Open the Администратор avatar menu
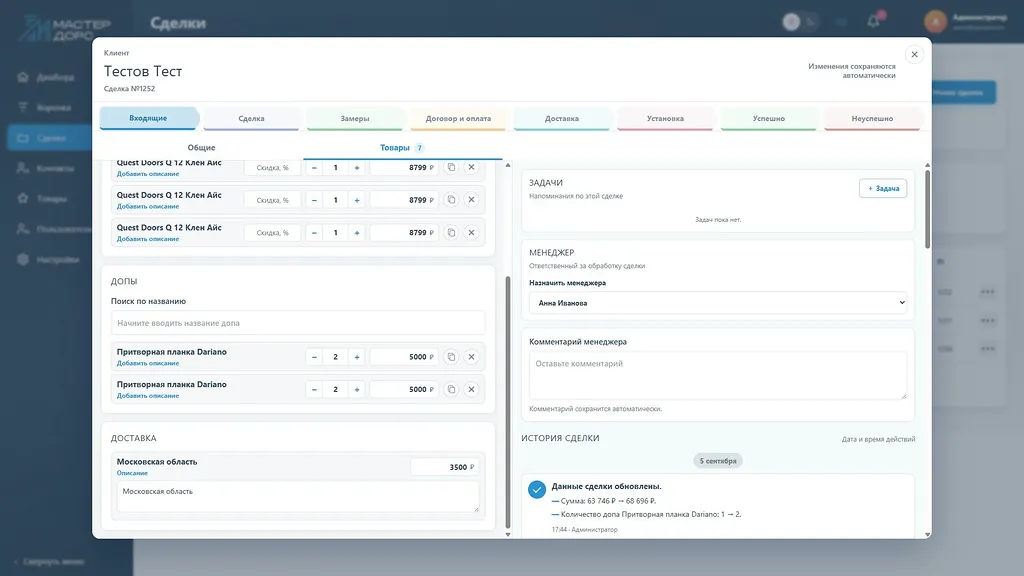 [935, 22]
